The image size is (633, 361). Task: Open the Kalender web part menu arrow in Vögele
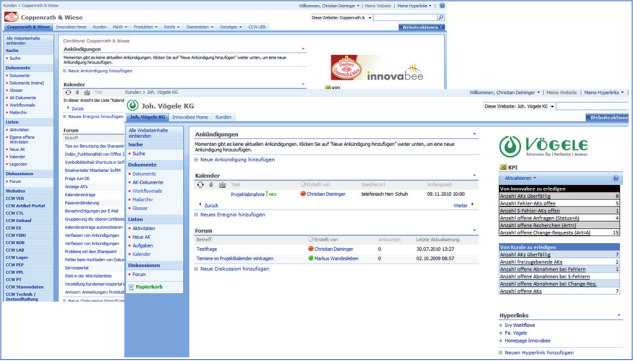[x=474, y=175]
